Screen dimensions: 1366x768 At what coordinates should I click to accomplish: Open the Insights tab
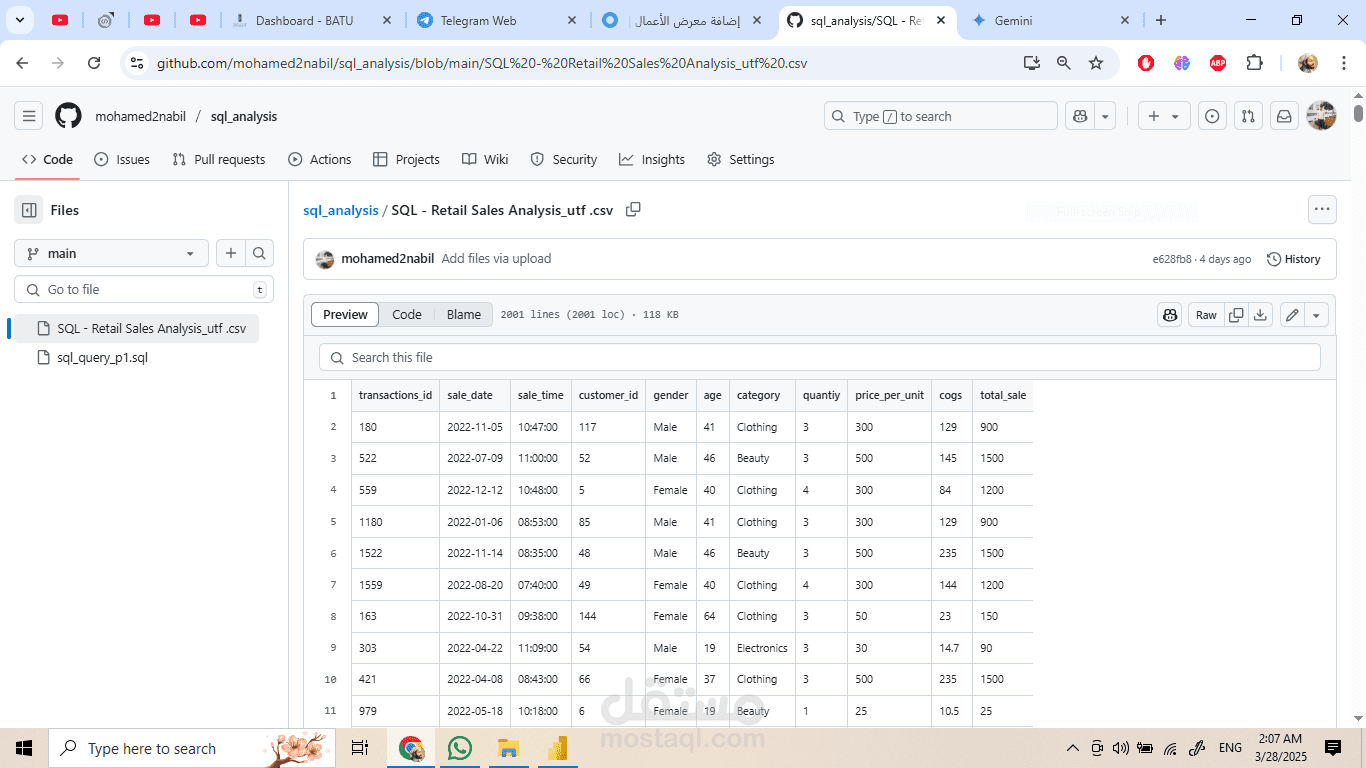point(652,159)
